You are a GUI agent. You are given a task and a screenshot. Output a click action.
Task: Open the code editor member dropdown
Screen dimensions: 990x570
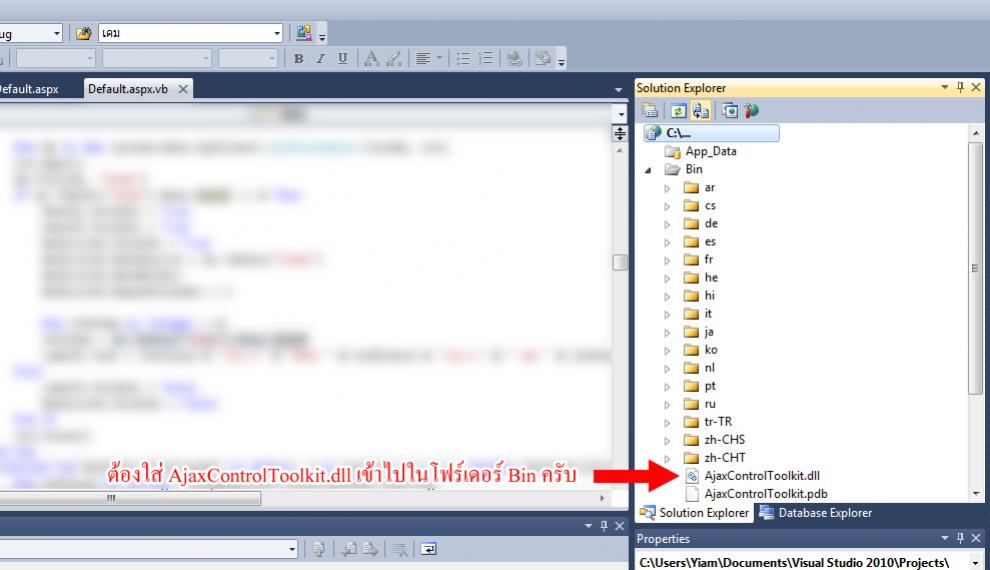[x=621, y=114]
